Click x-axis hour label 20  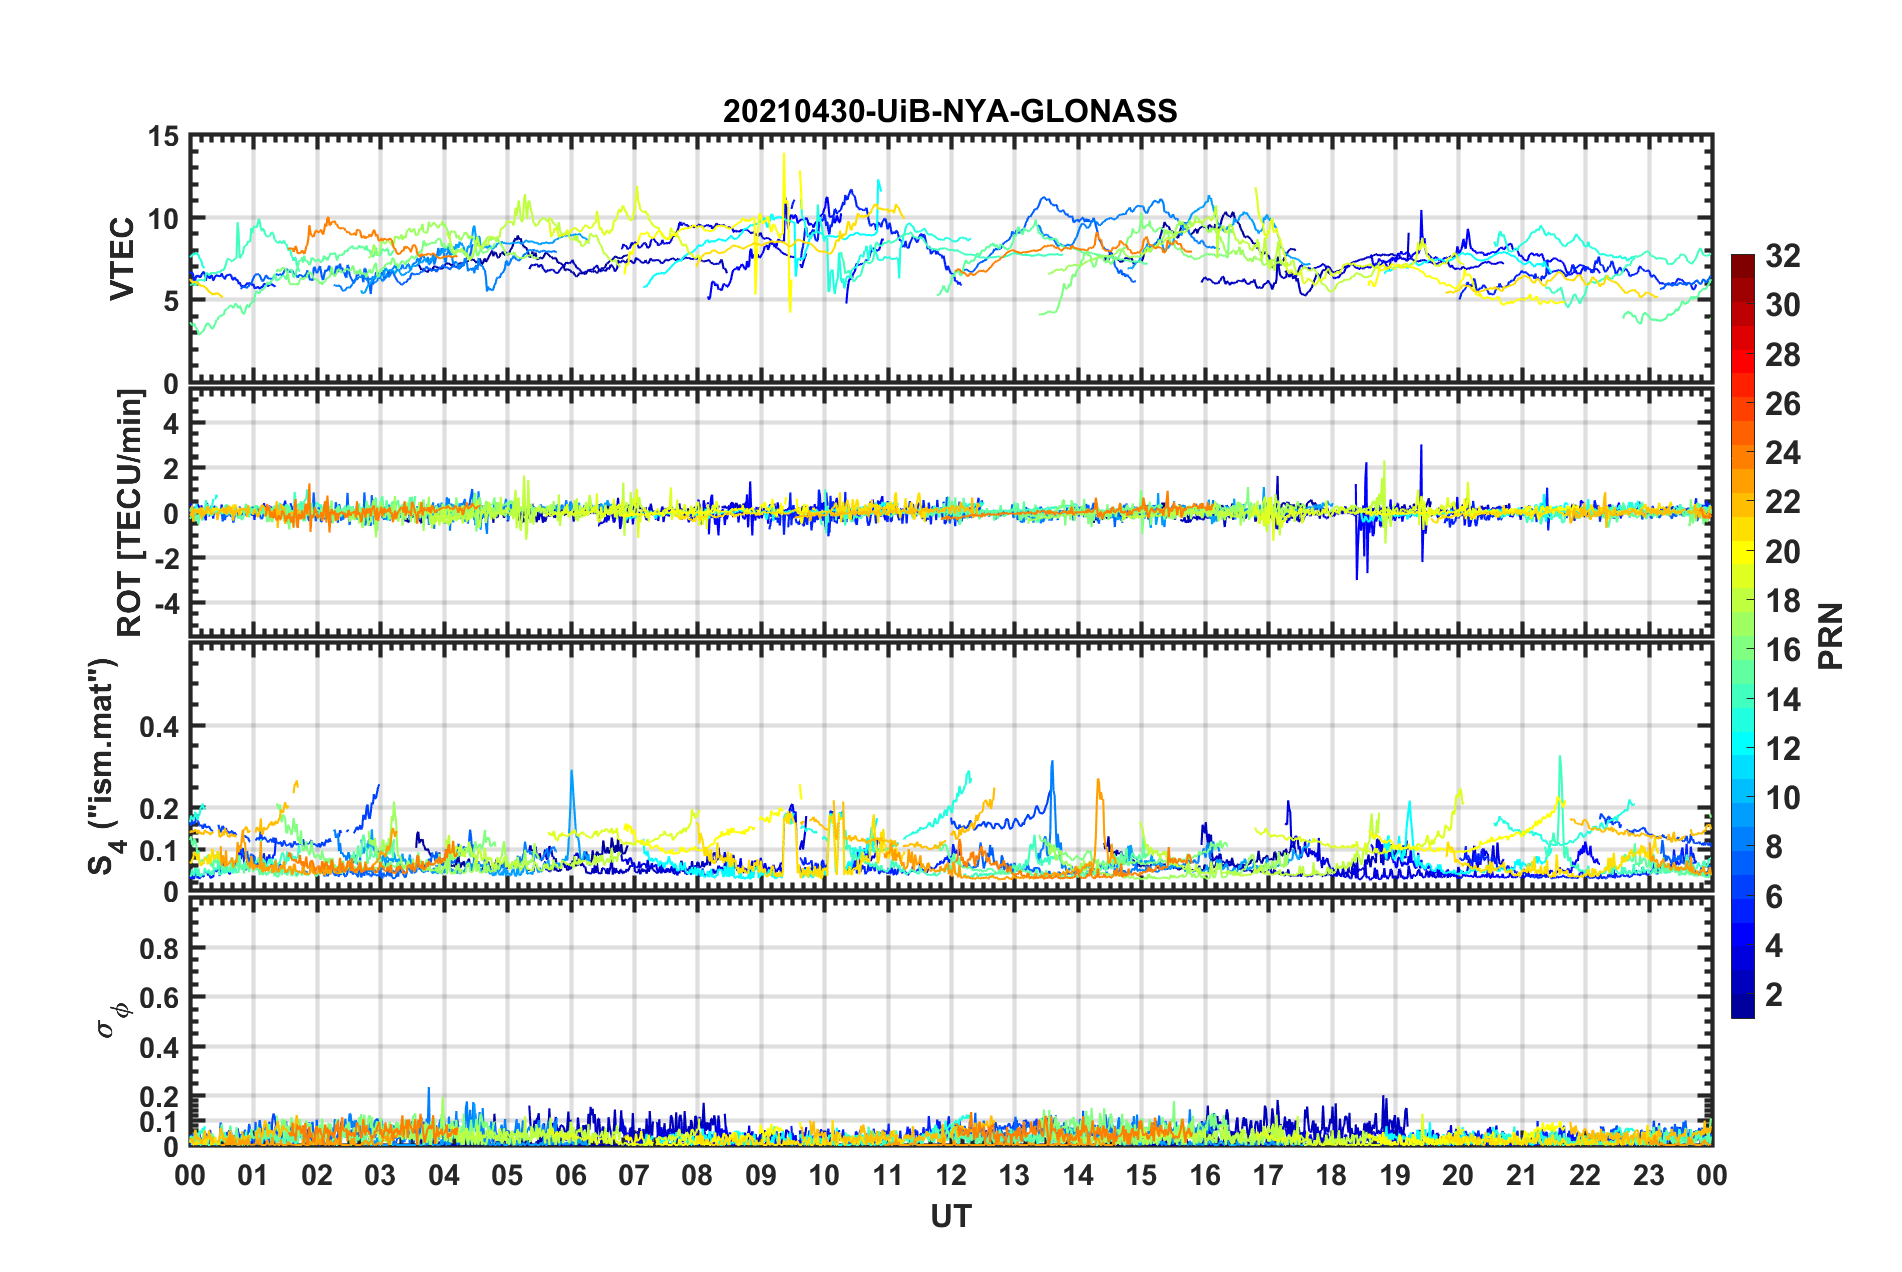click(1458, 1175)
